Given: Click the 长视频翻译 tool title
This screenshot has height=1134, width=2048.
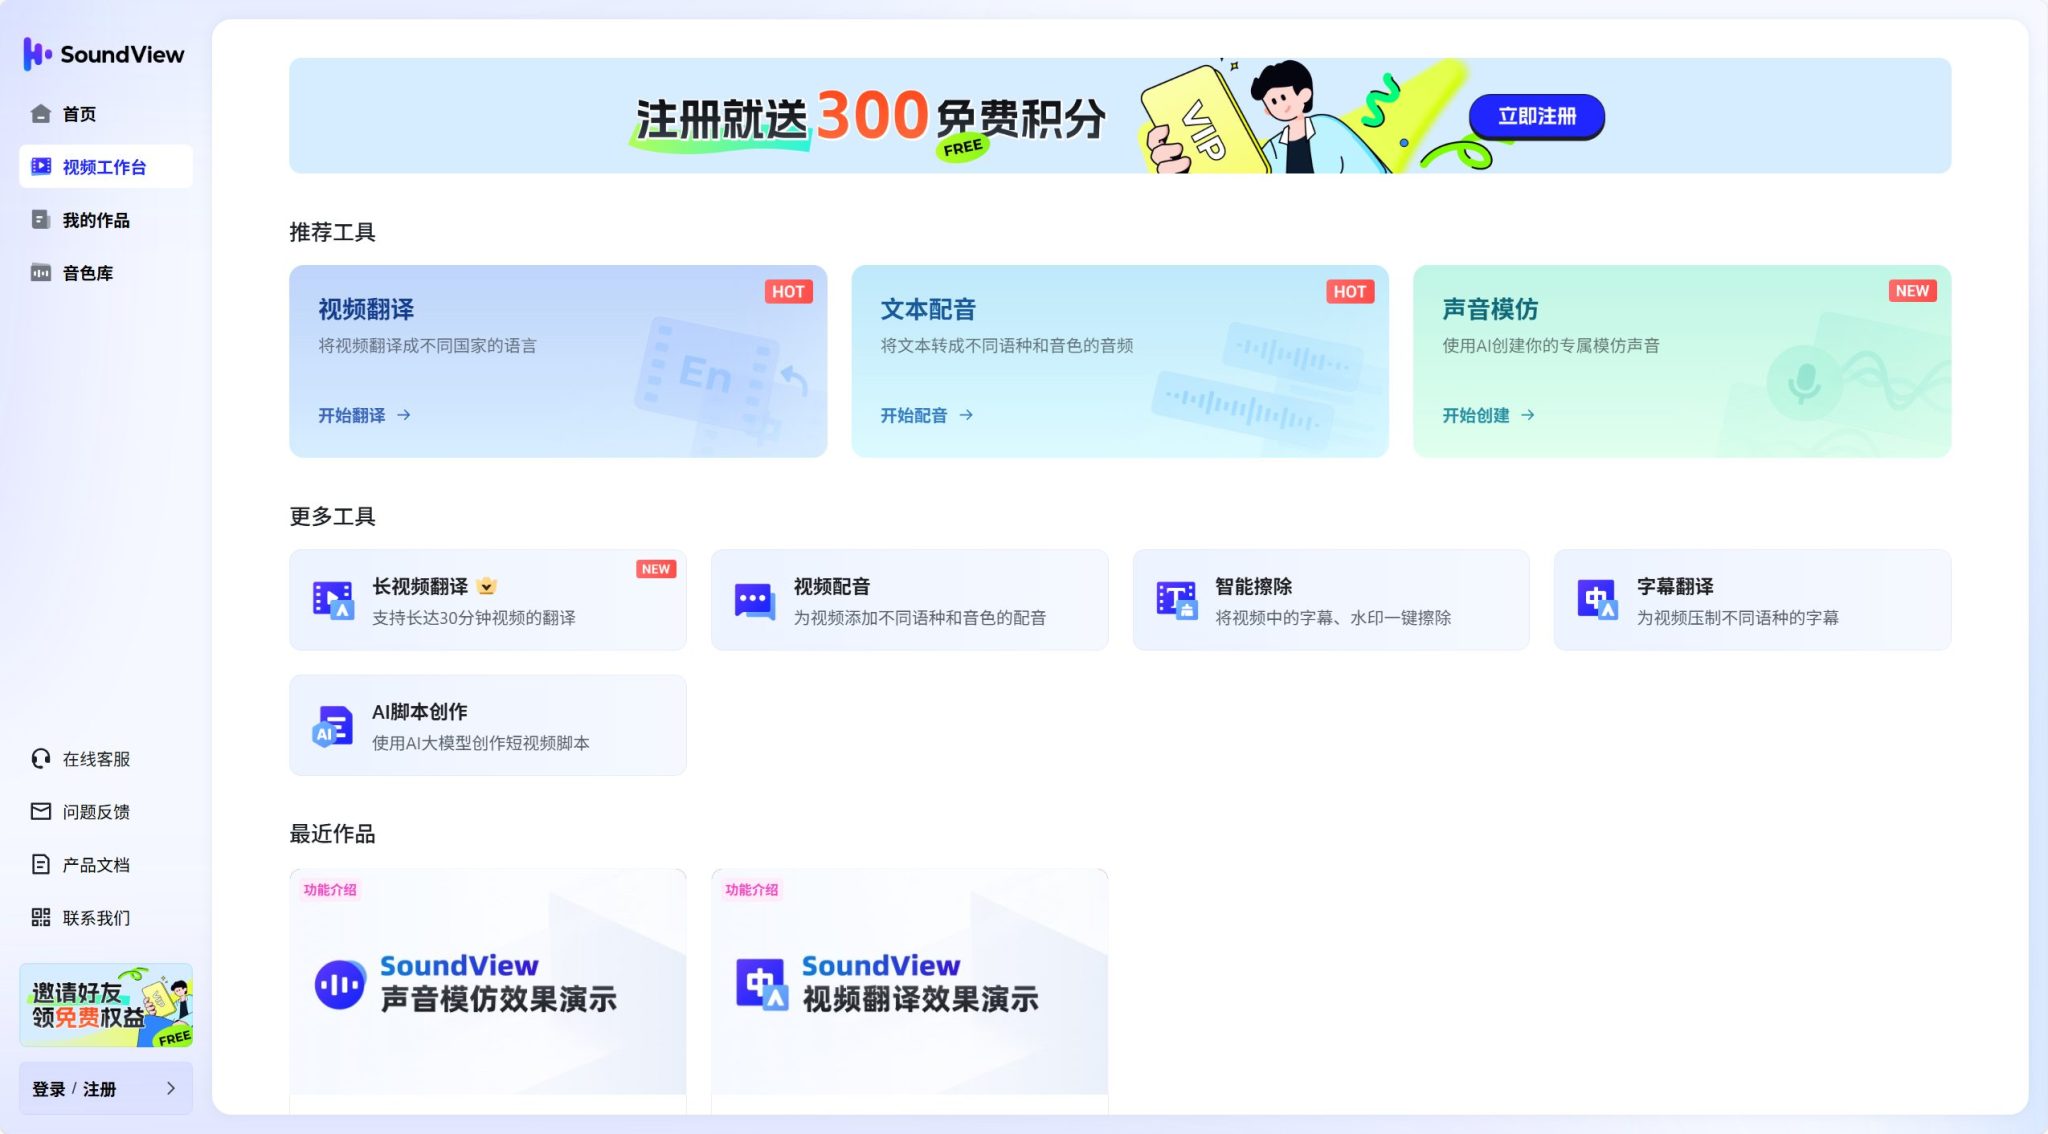Looking at the screenshot, I should (420, 587).
